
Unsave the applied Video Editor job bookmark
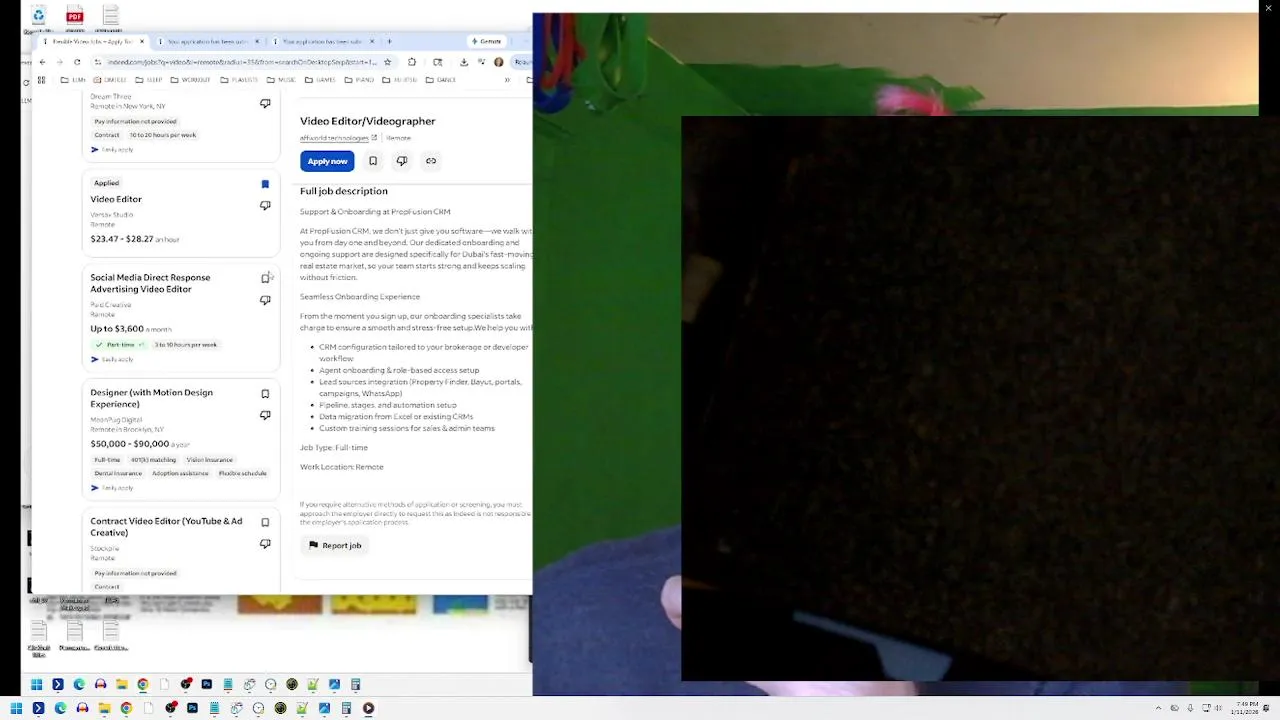tap(265, 184)
